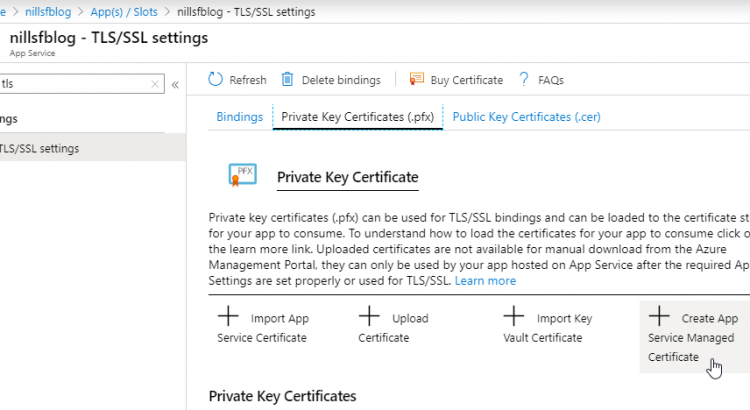The width and height of the screenshot is (750, 410).
Task: Go to nillsfblog breadcrumb link
Action: tap(48, 12)
